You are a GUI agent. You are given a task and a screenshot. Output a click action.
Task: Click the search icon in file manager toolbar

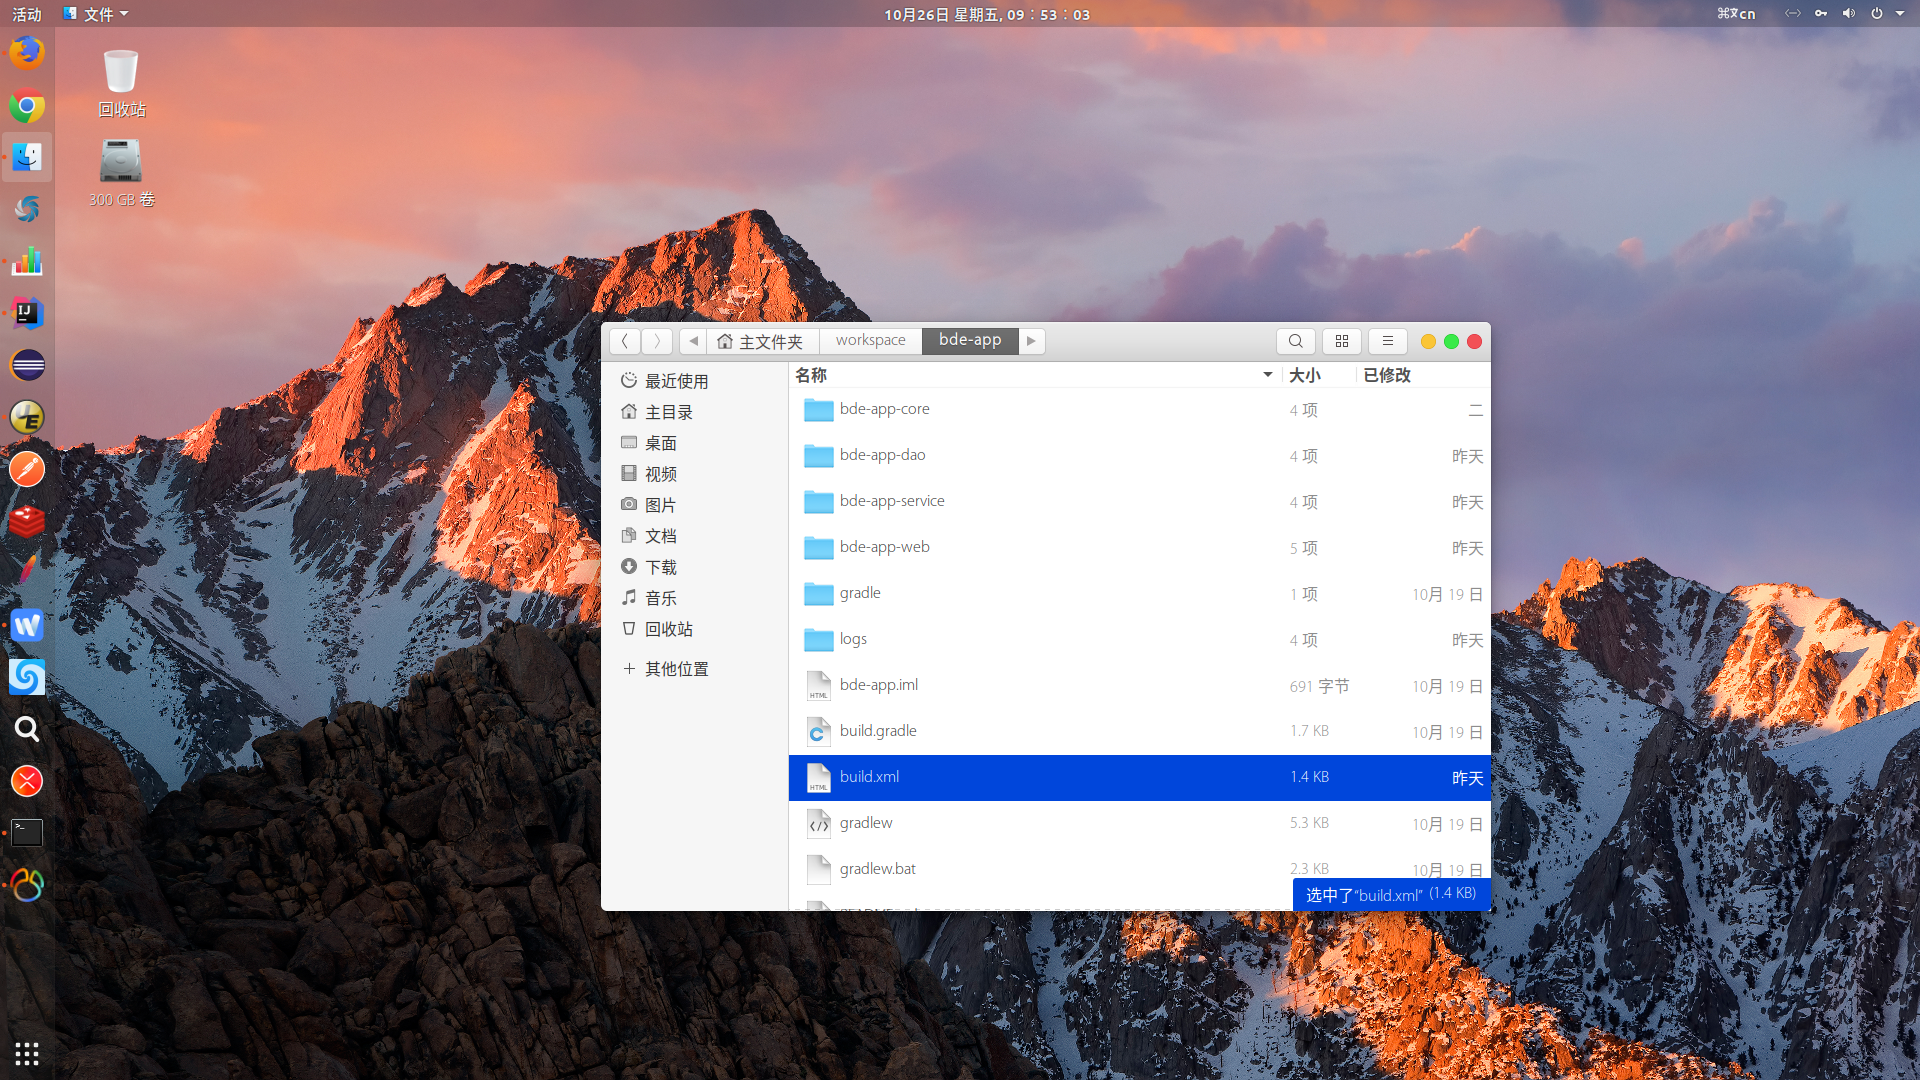click(x=1295, y=341)
